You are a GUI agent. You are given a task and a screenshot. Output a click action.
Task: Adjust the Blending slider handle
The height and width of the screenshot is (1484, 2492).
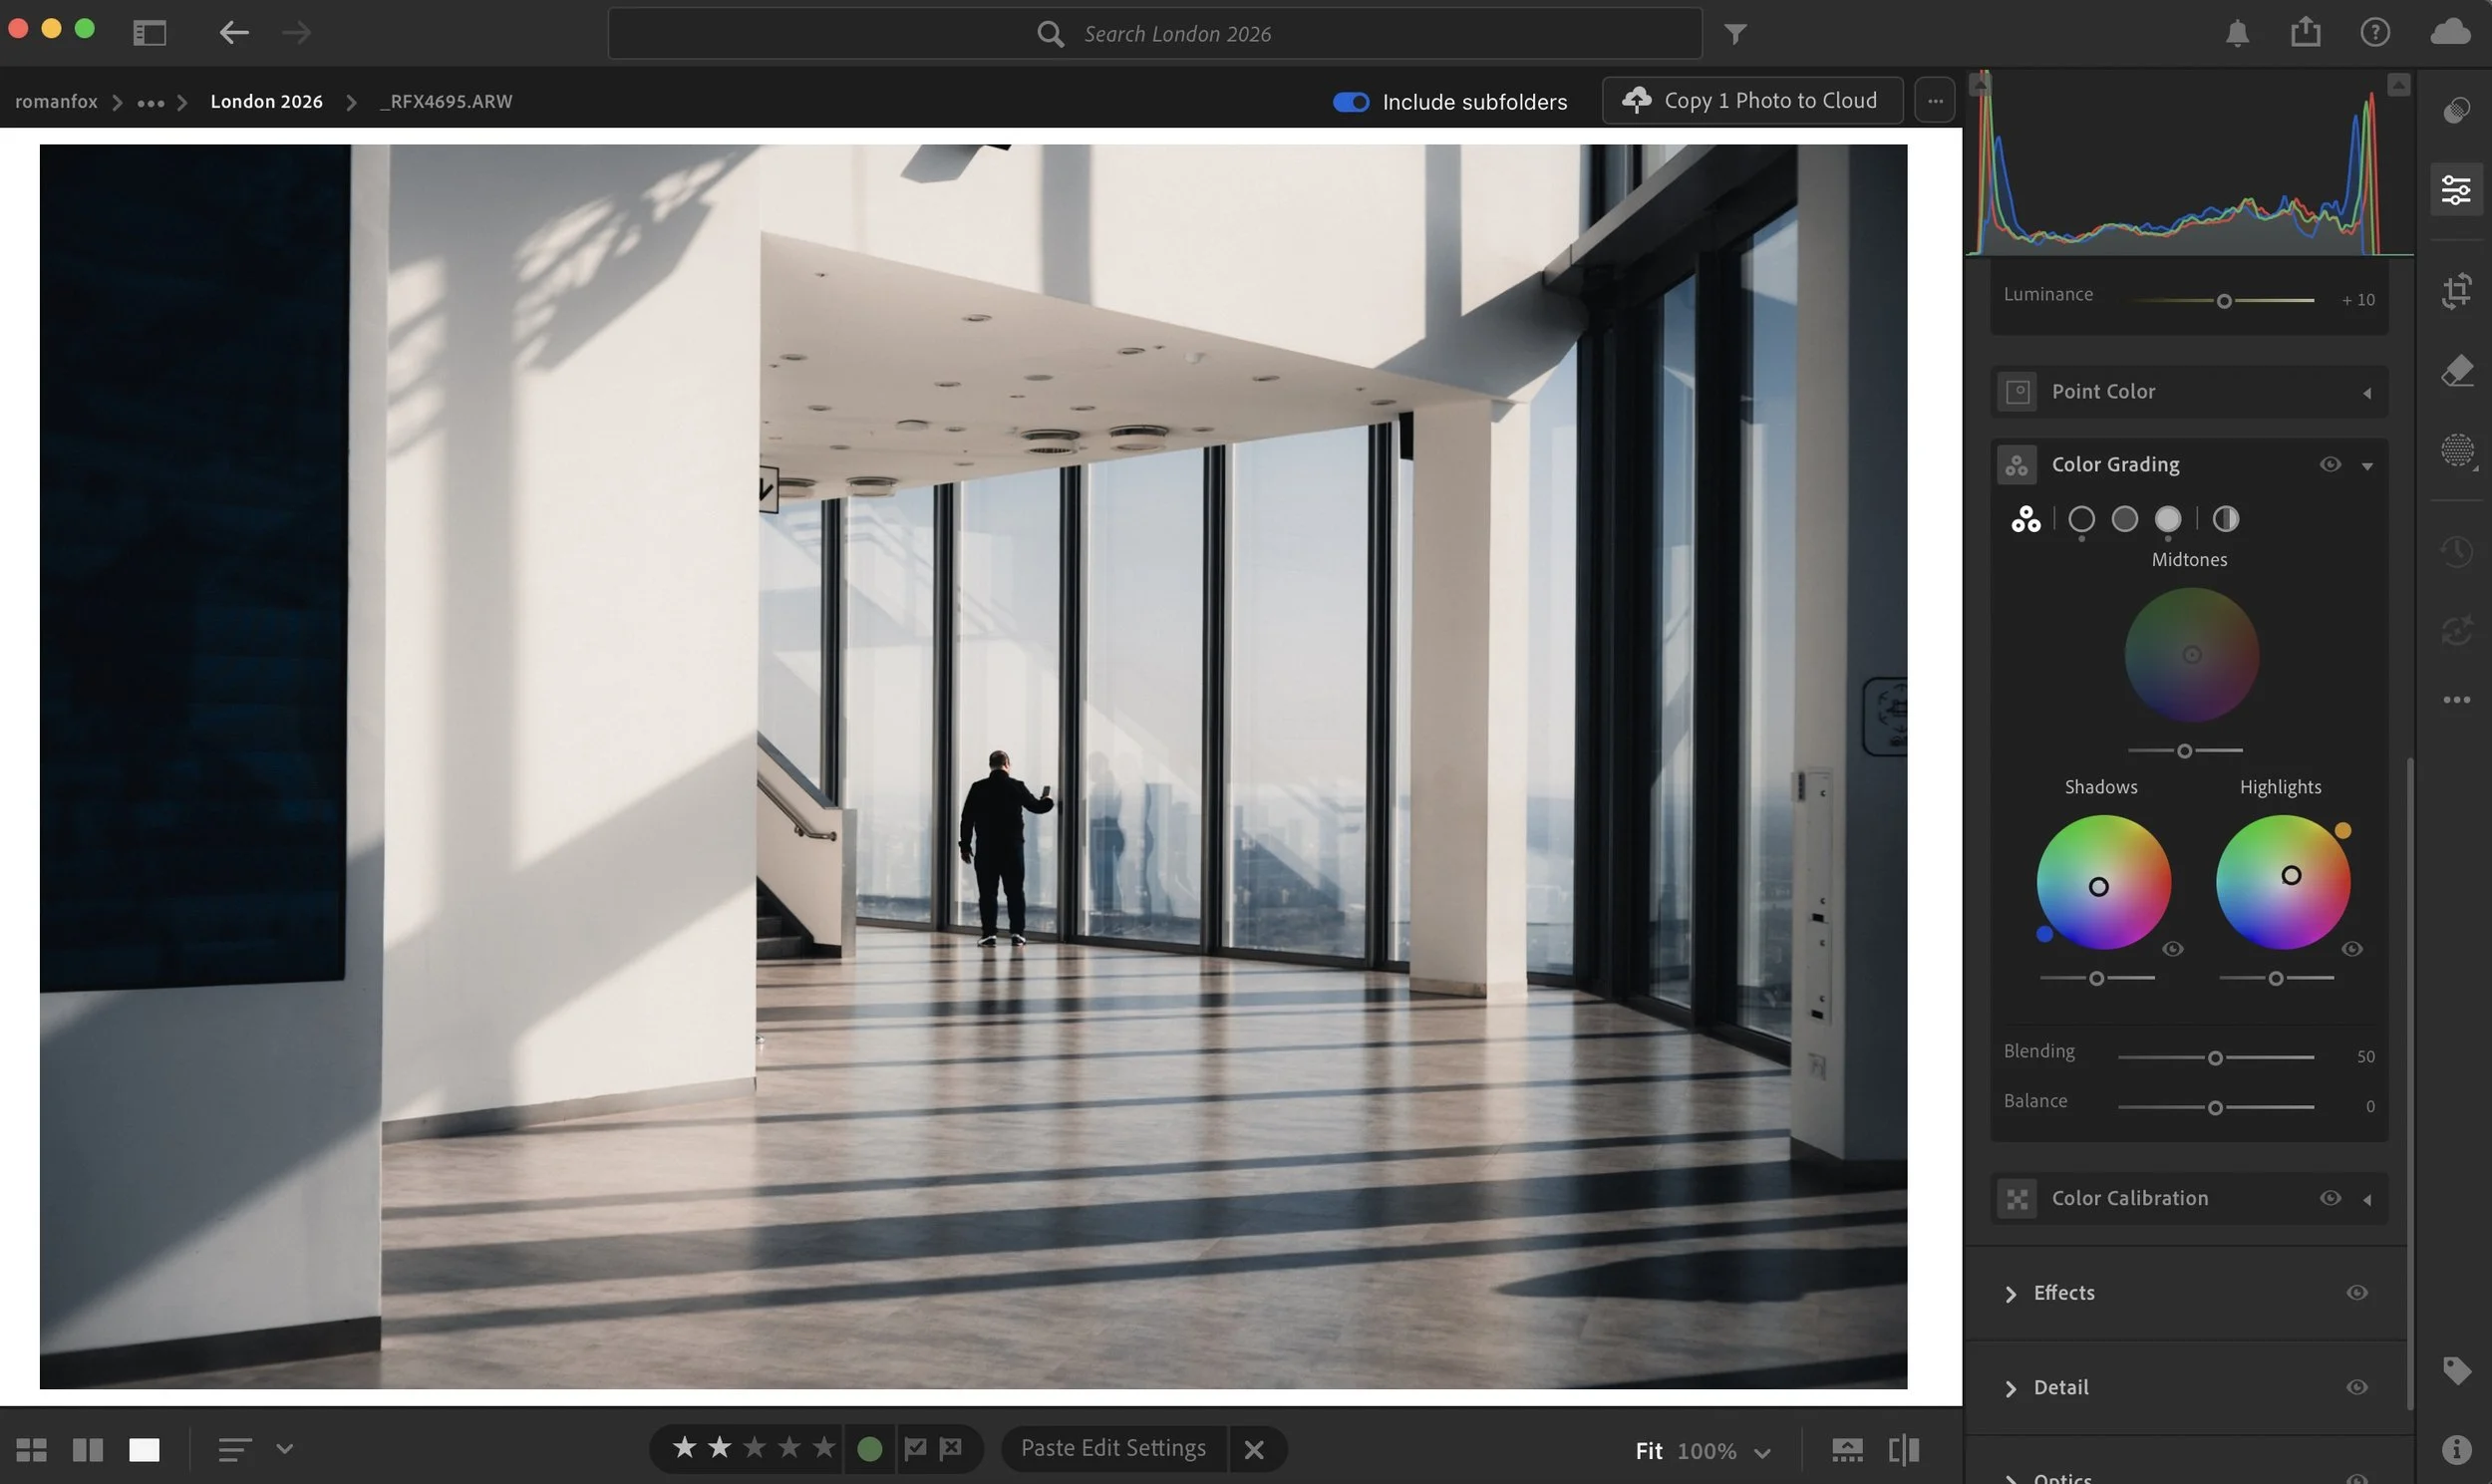coord(2214,1057)
